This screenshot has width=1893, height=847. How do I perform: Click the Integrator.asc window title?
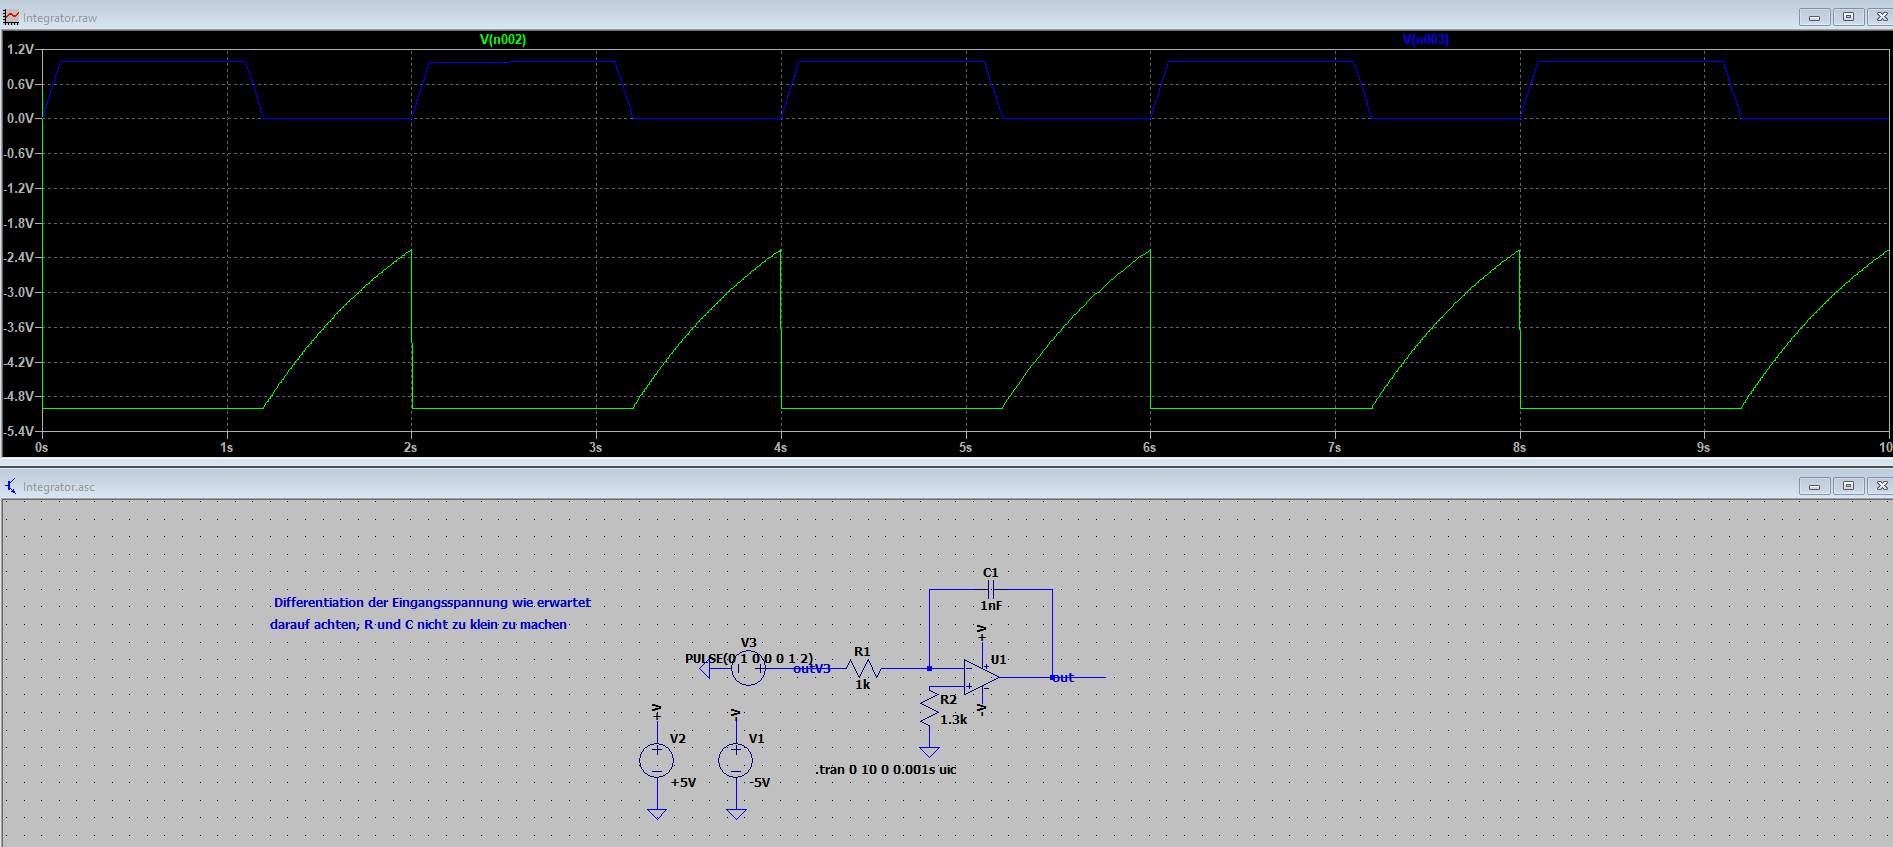point(59,487)
